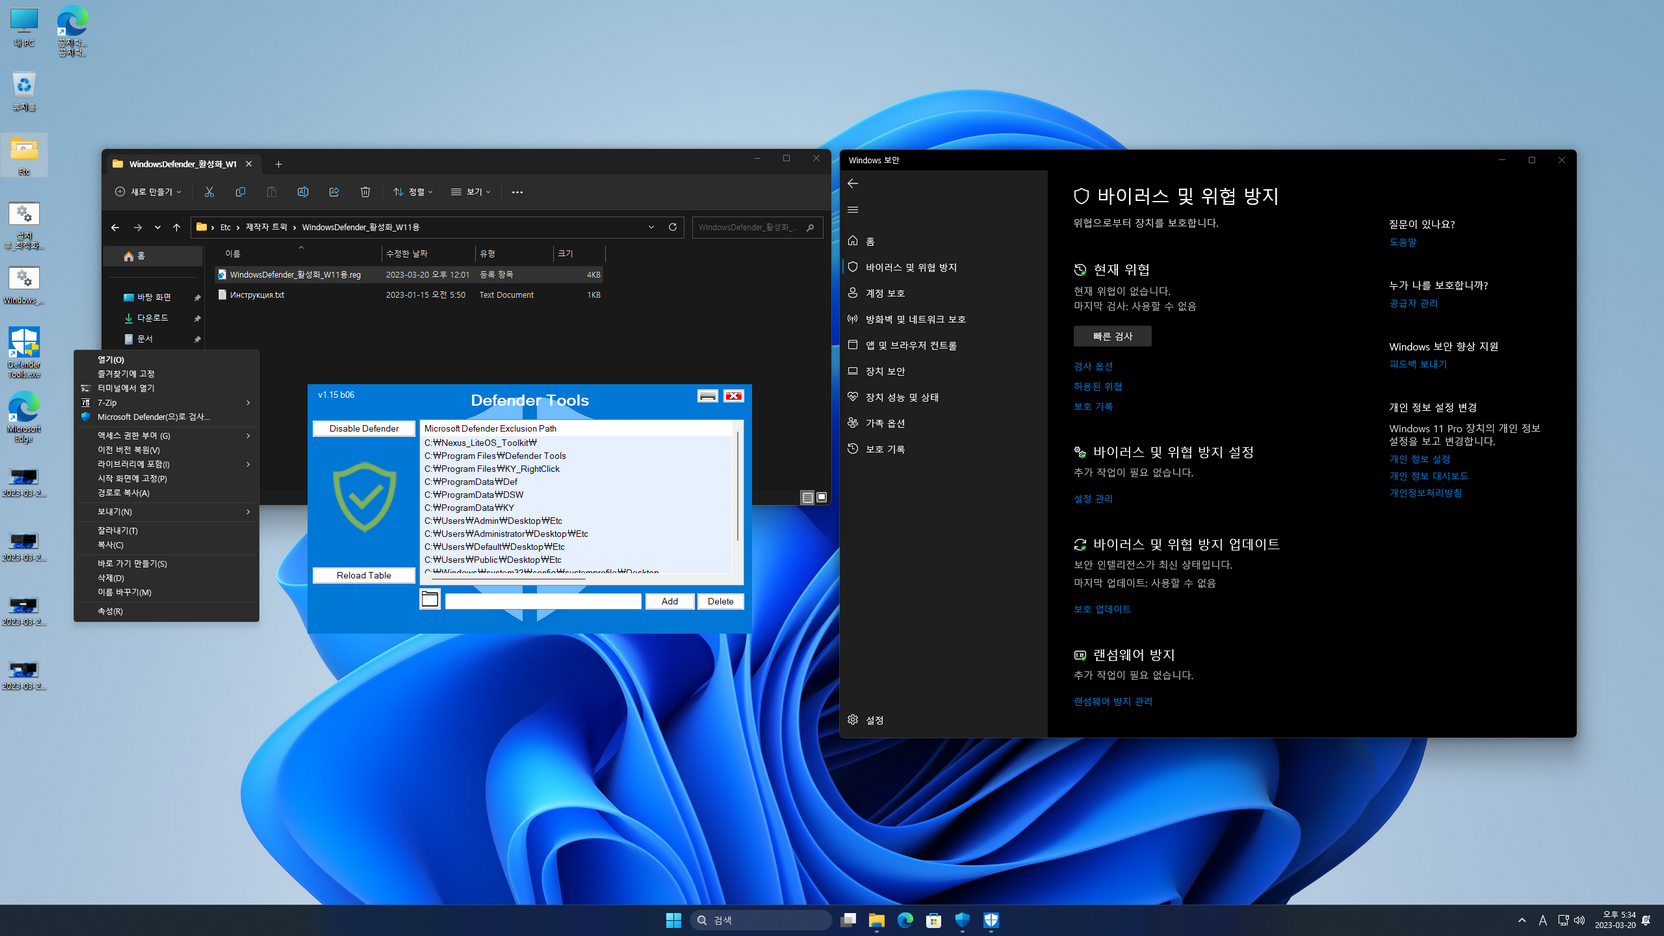Open Task View on taskbar
The height and width of the screenshot is (936, 1664).
coord(848,920)
